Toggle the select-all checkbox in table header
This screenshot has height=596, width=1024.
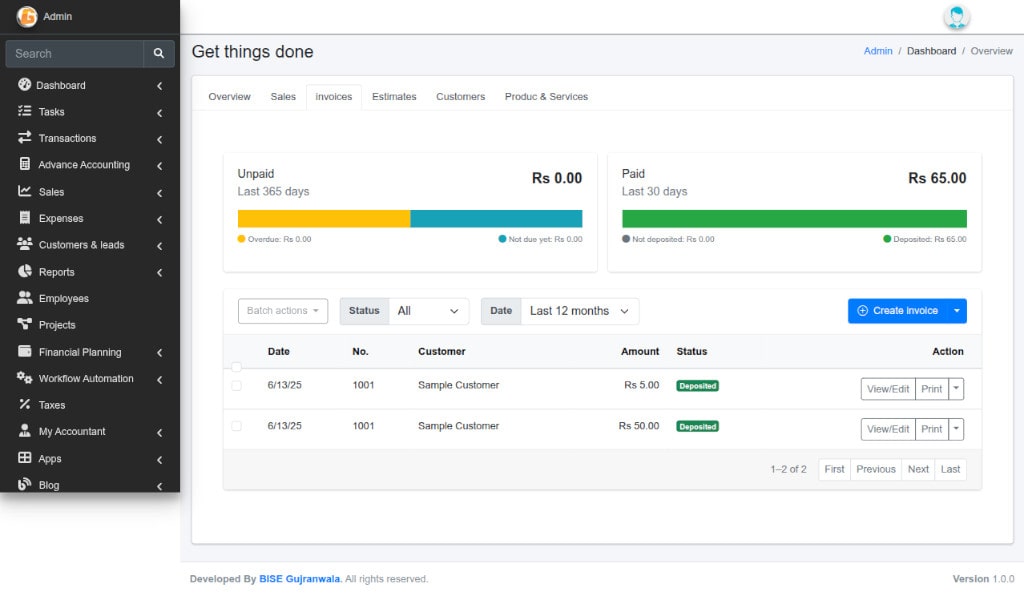236,367
